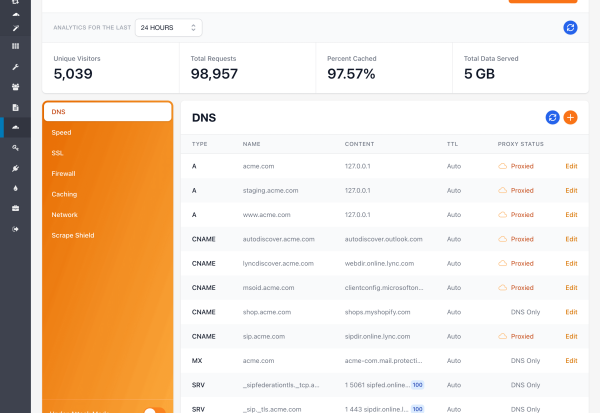Select the highlighted cloud sidebar icon
The image size is (600, 413).
15,127
